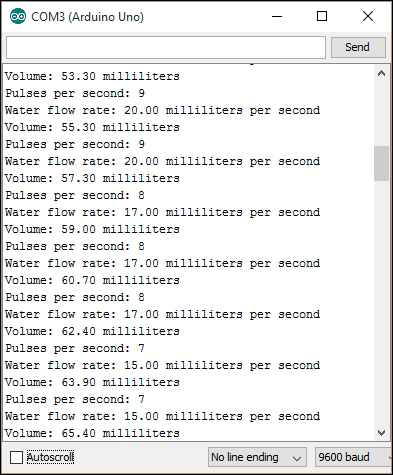Click scrollbar track above the thumb
393x475 pixels.
click(x=381, y=113)
